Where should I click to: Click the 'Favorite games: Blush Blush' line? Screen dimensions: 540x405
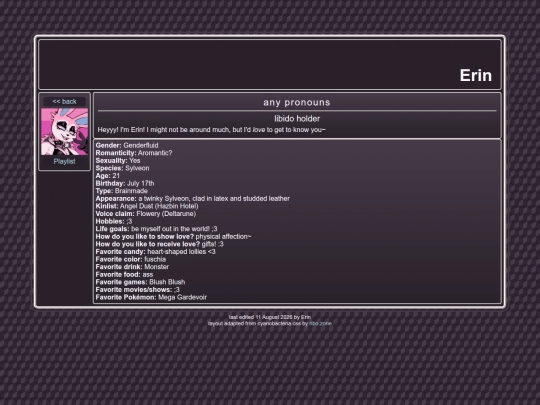click(140, 282)
